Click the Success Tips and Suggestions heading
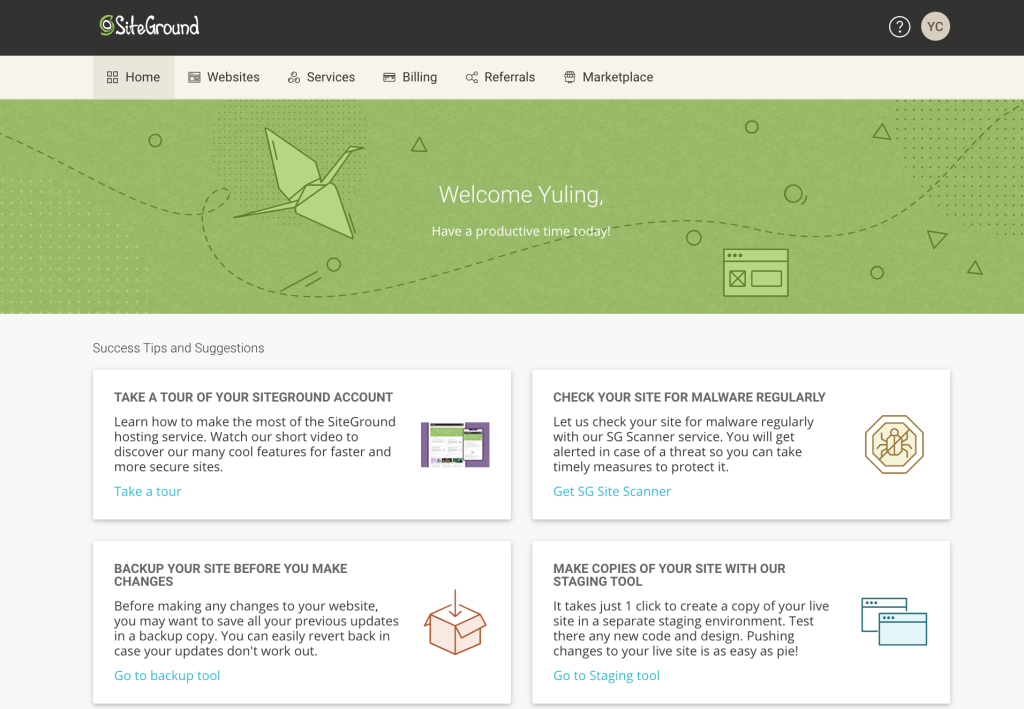 [178, 348]
